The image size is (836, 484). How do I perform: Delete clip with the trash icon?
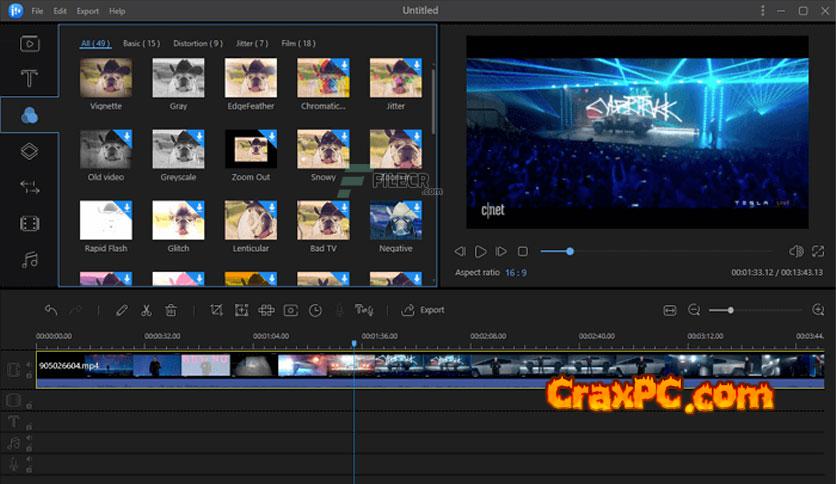171,310
